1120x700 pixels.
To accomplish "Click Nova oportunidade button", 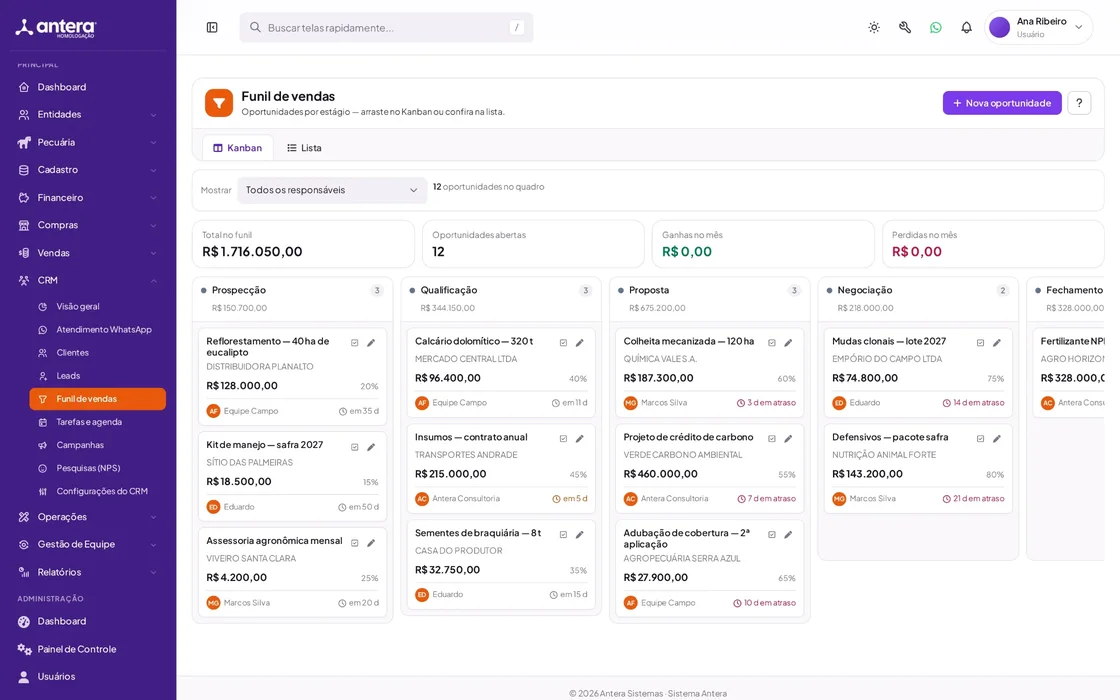I will pos(1001,103).
